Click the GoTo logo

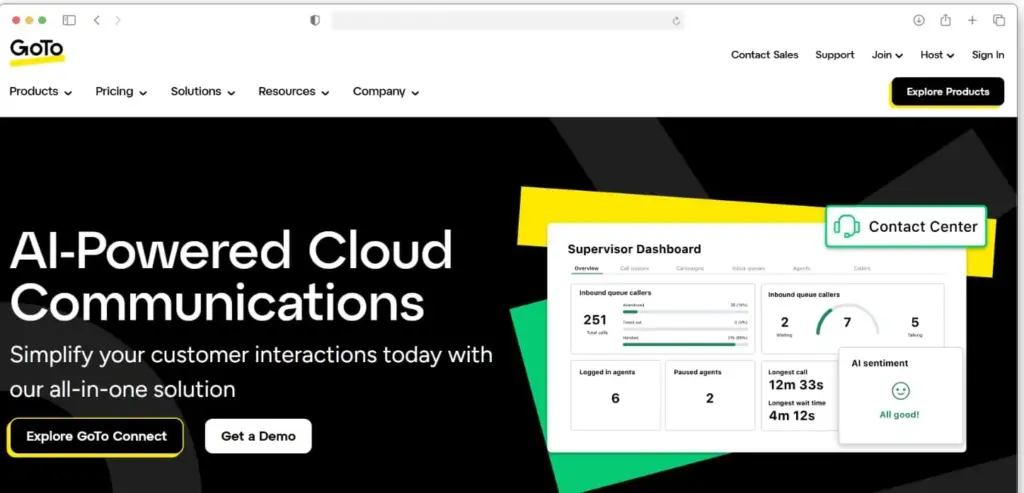point(37,50)
